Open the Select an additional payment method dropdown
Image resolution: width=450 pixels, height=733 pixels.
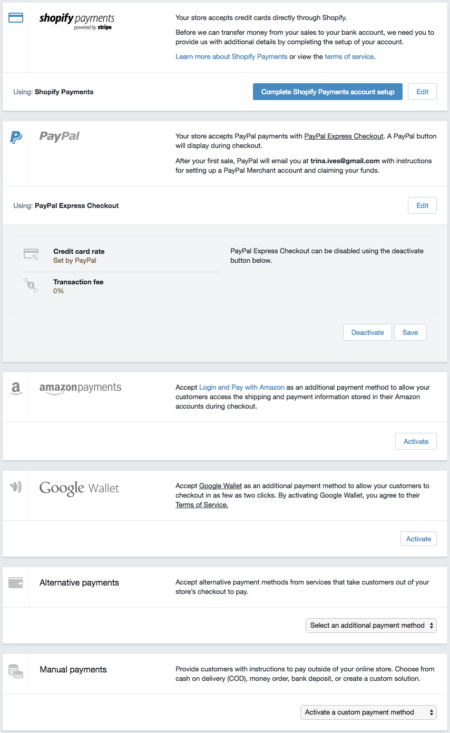tap(371, 625)
